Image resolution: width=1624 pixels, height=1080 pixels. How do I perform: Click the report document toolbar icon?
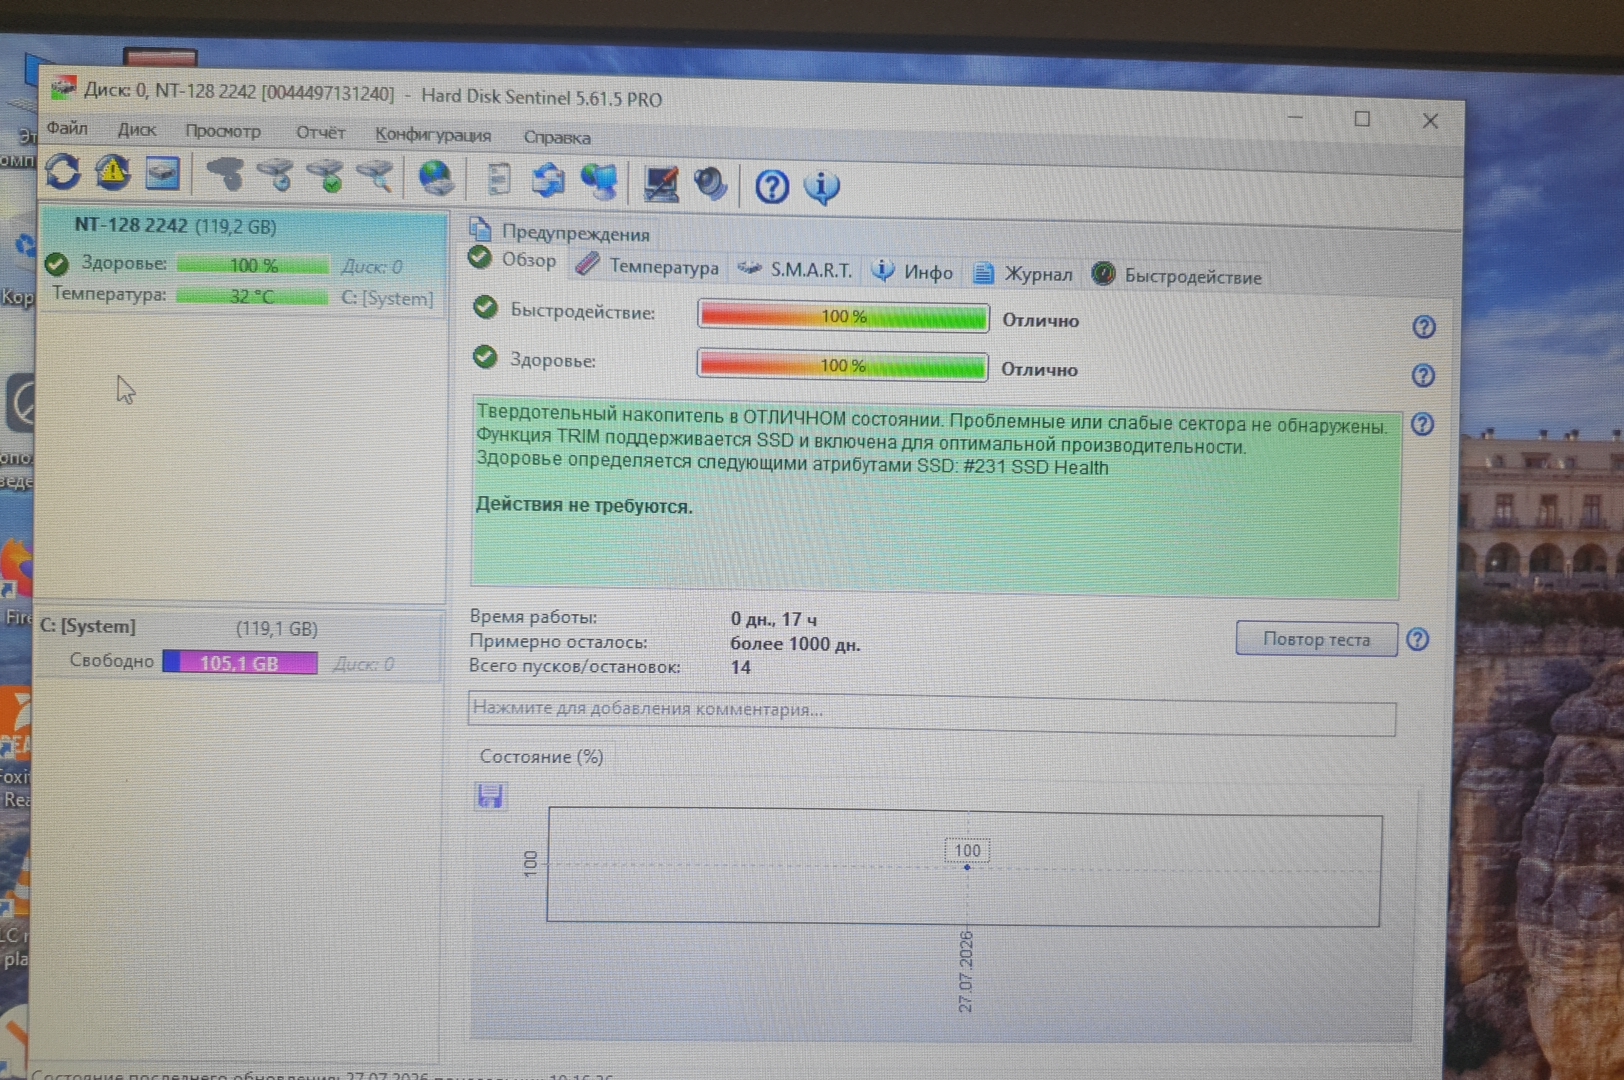498,179
